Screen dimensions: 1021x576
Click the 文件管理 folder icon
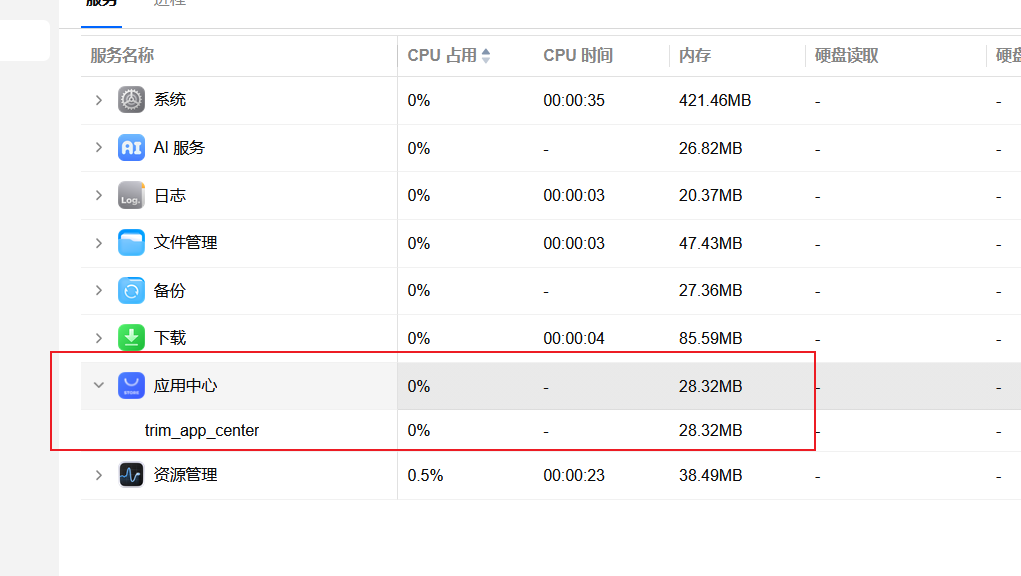(131, 243)
